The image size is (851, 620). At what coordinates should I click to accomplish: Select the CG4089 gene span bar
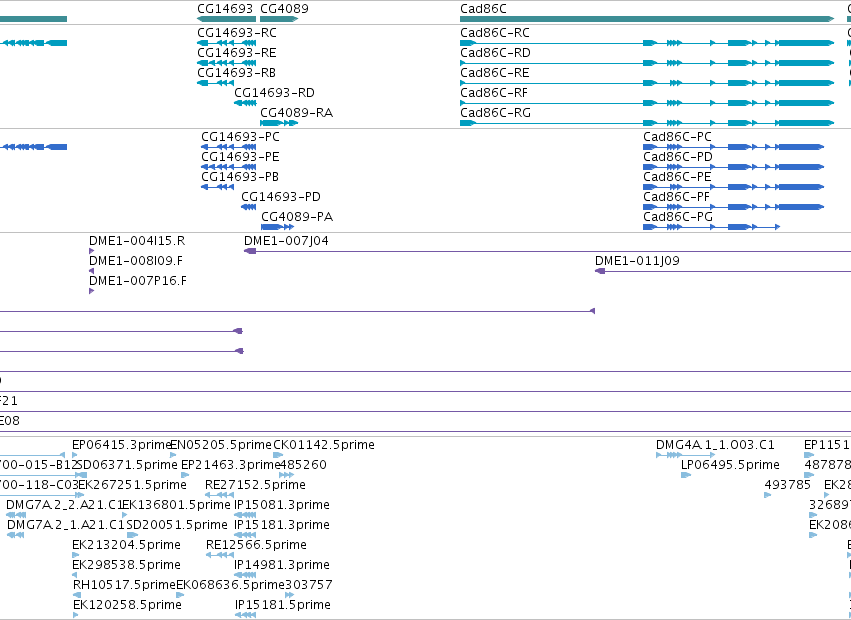pyautogui.click(x=279, y=19)
